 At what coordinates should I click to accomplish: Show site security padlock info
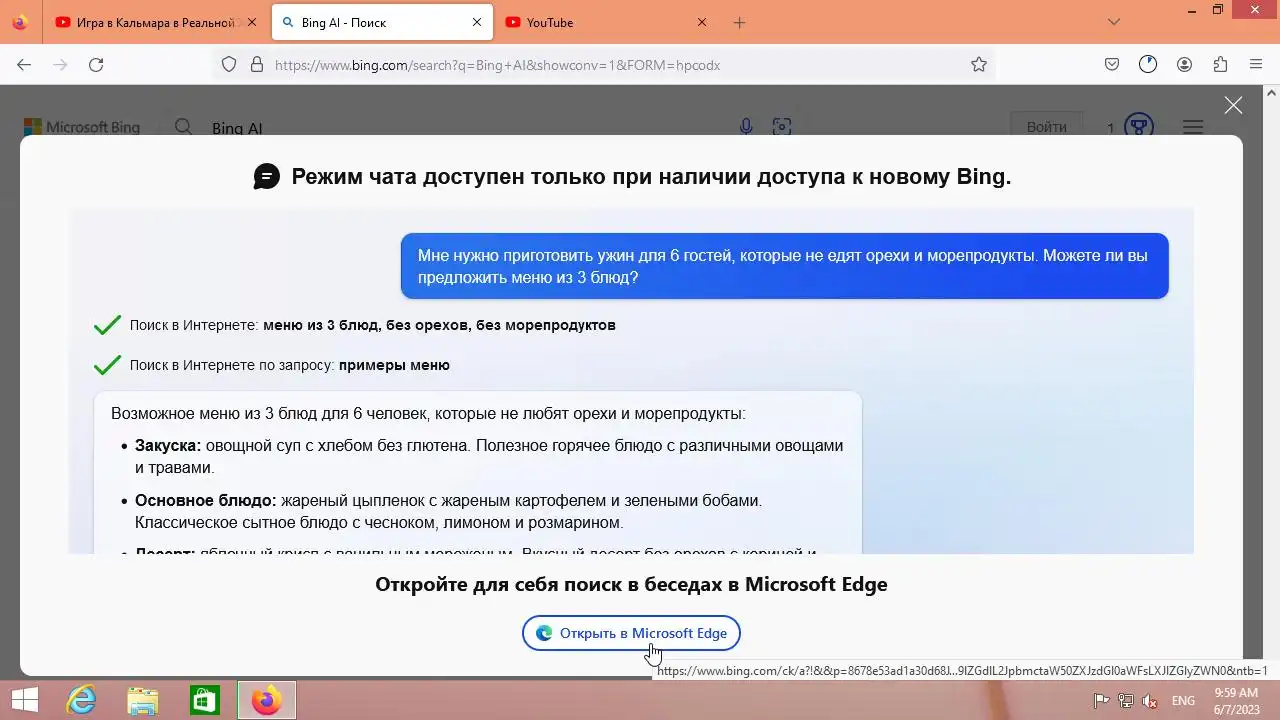(257, 64)
